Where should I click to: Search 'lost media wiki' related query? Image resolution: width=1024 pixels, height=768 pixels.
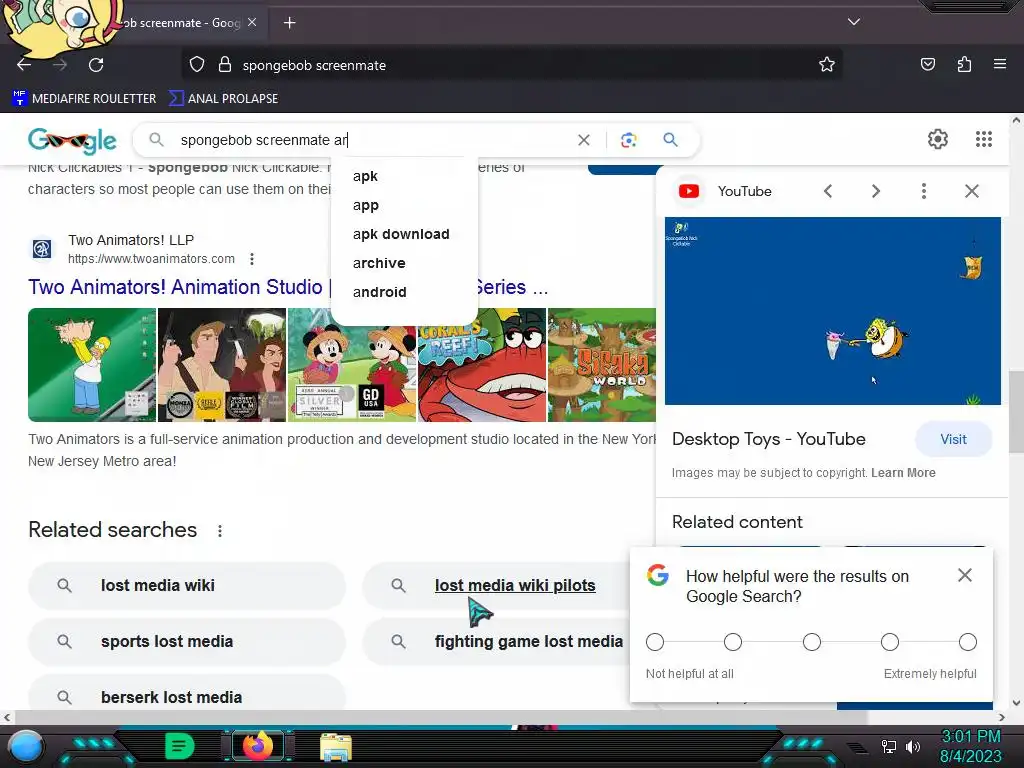(x=187, y=586)
